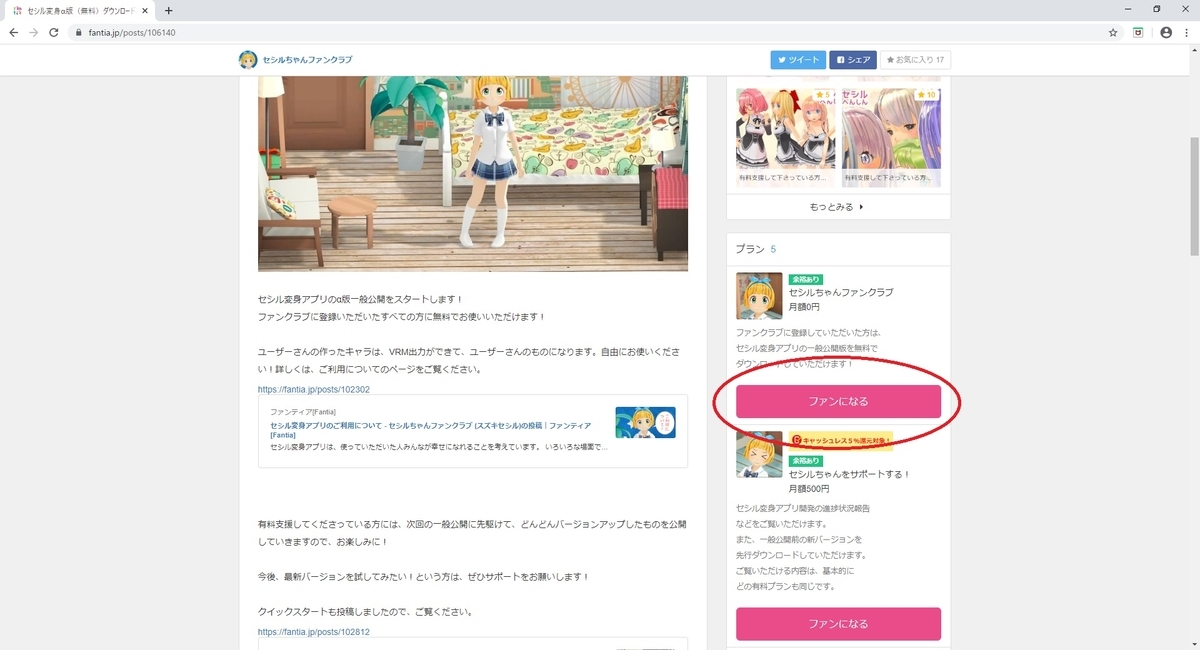Add to favorites with お気に入り 17 button
The width and height of the screenshot is (1200, 650).
tap(915, 60)
